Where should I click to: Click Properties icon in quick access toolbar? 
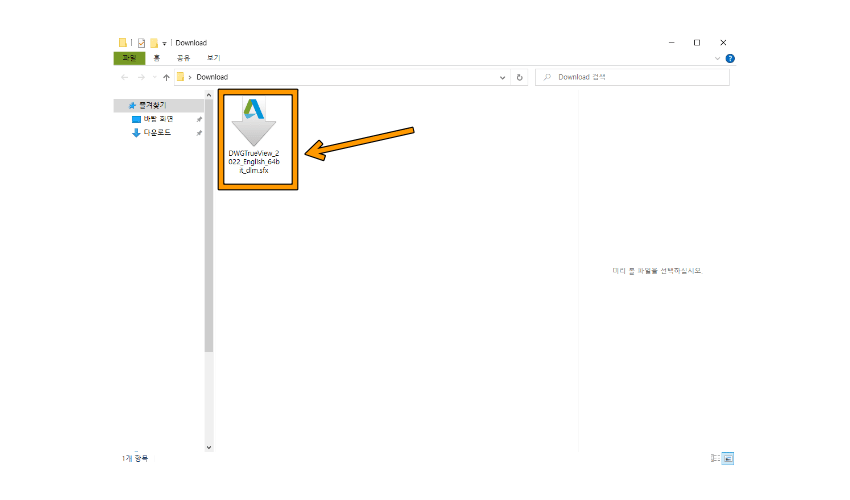click(141, 43)
